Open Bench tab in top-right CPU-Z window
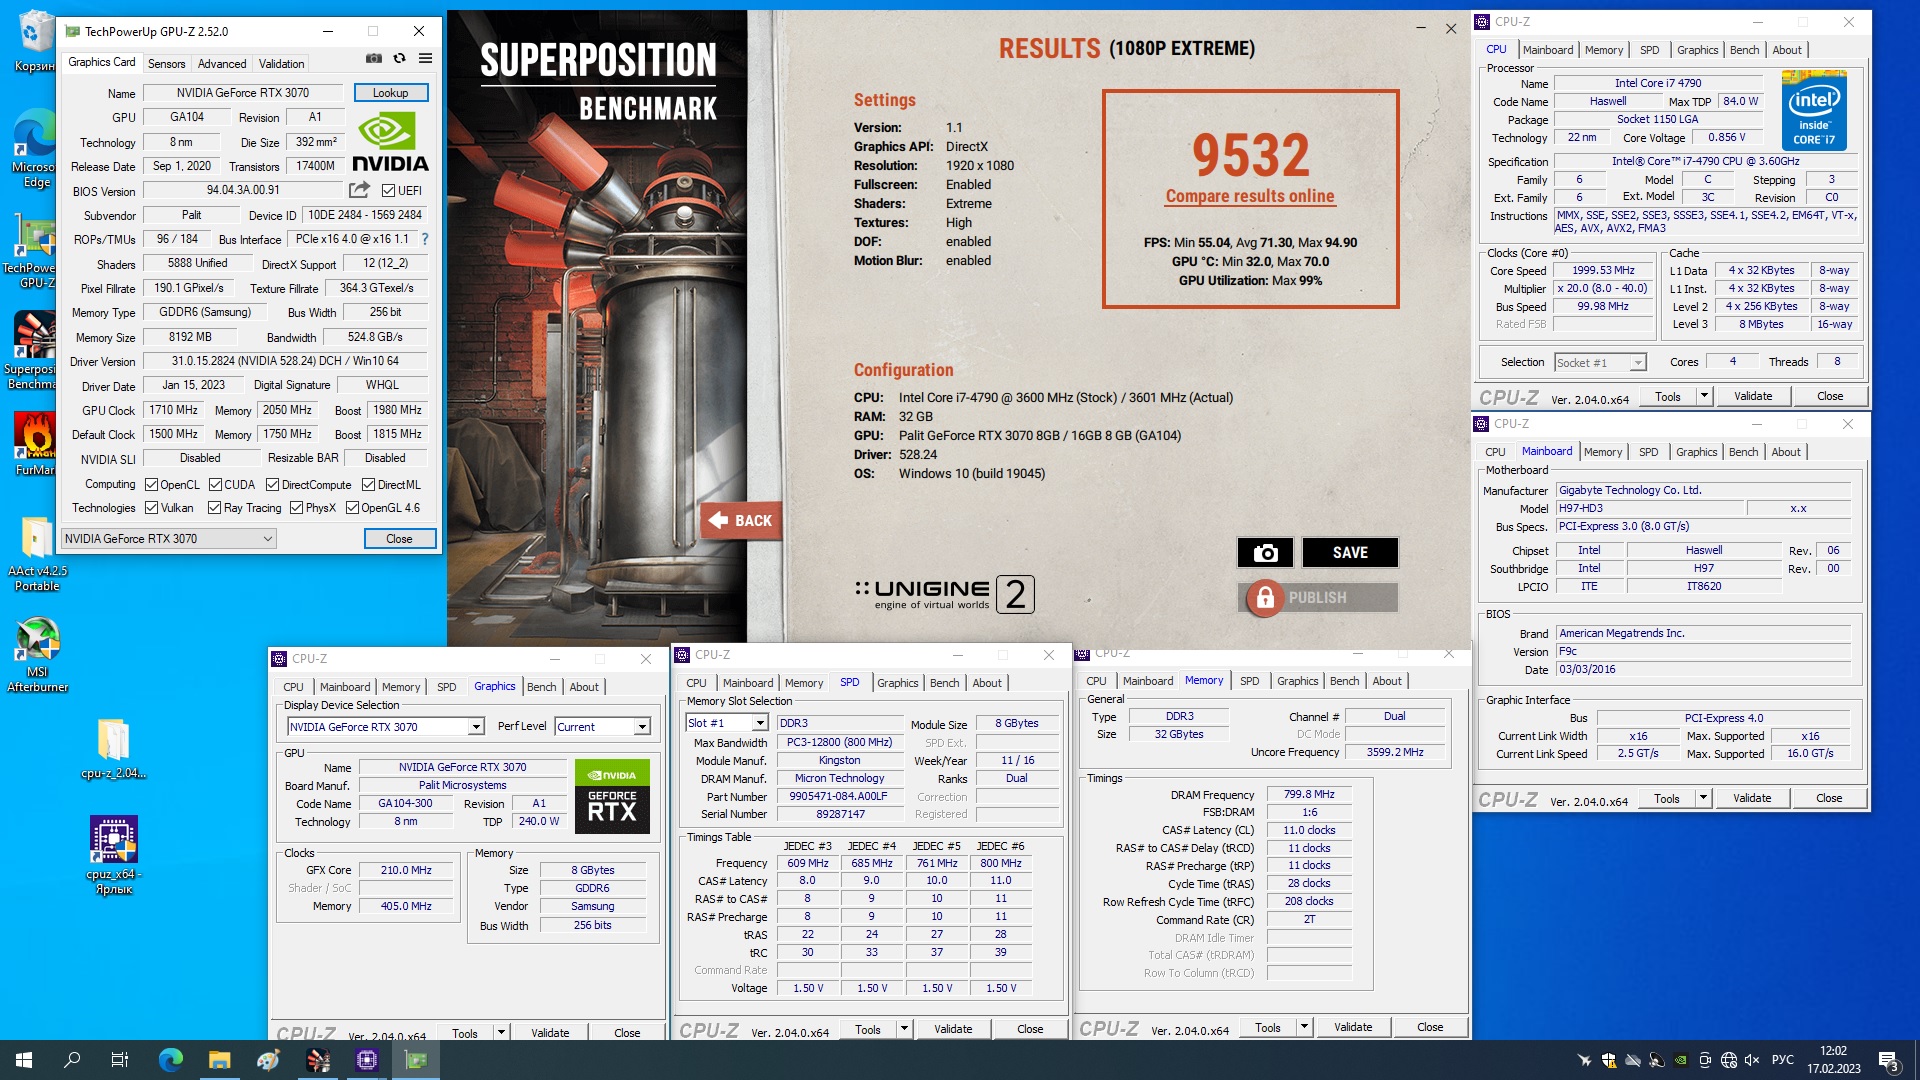 pos(1744,50)
